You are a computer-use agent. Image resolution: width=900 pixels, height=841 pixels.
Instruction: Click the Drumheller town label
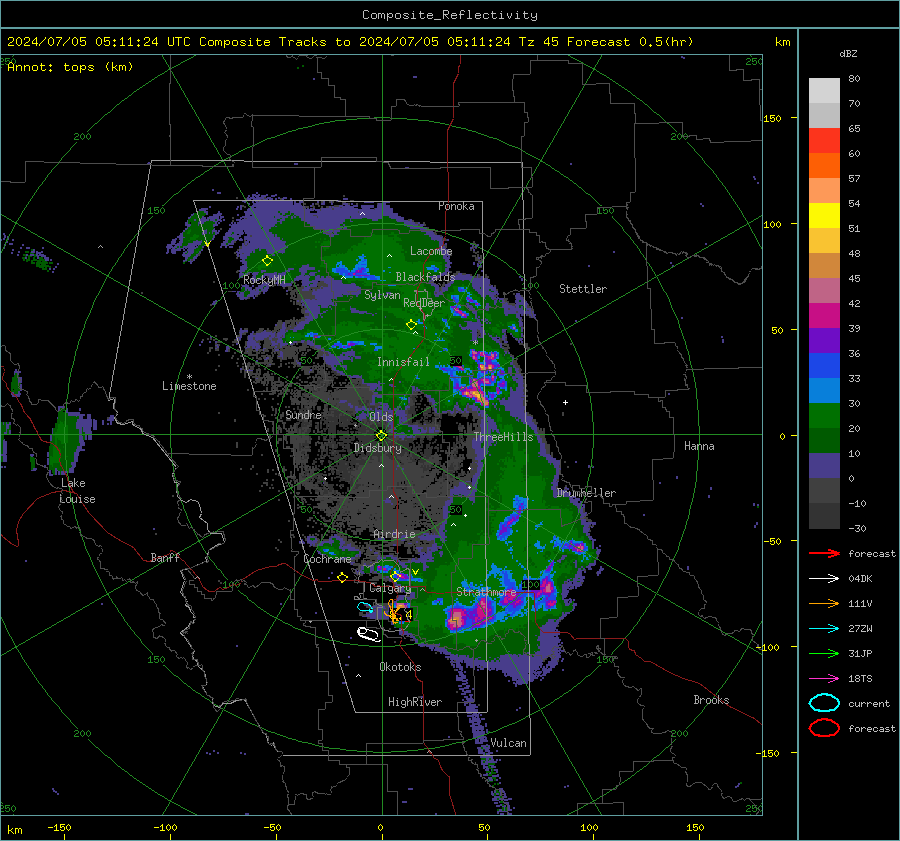tap(586, 493)
